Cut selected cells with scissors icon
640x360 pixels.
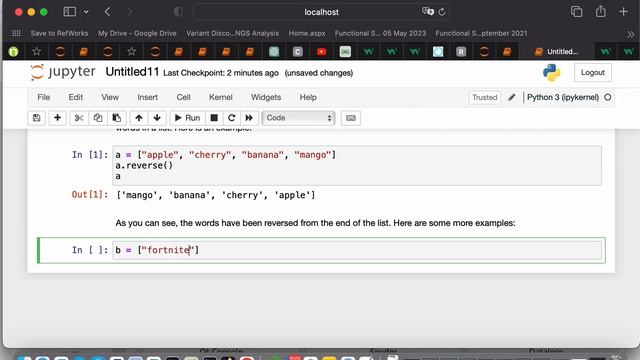point(79,118)
